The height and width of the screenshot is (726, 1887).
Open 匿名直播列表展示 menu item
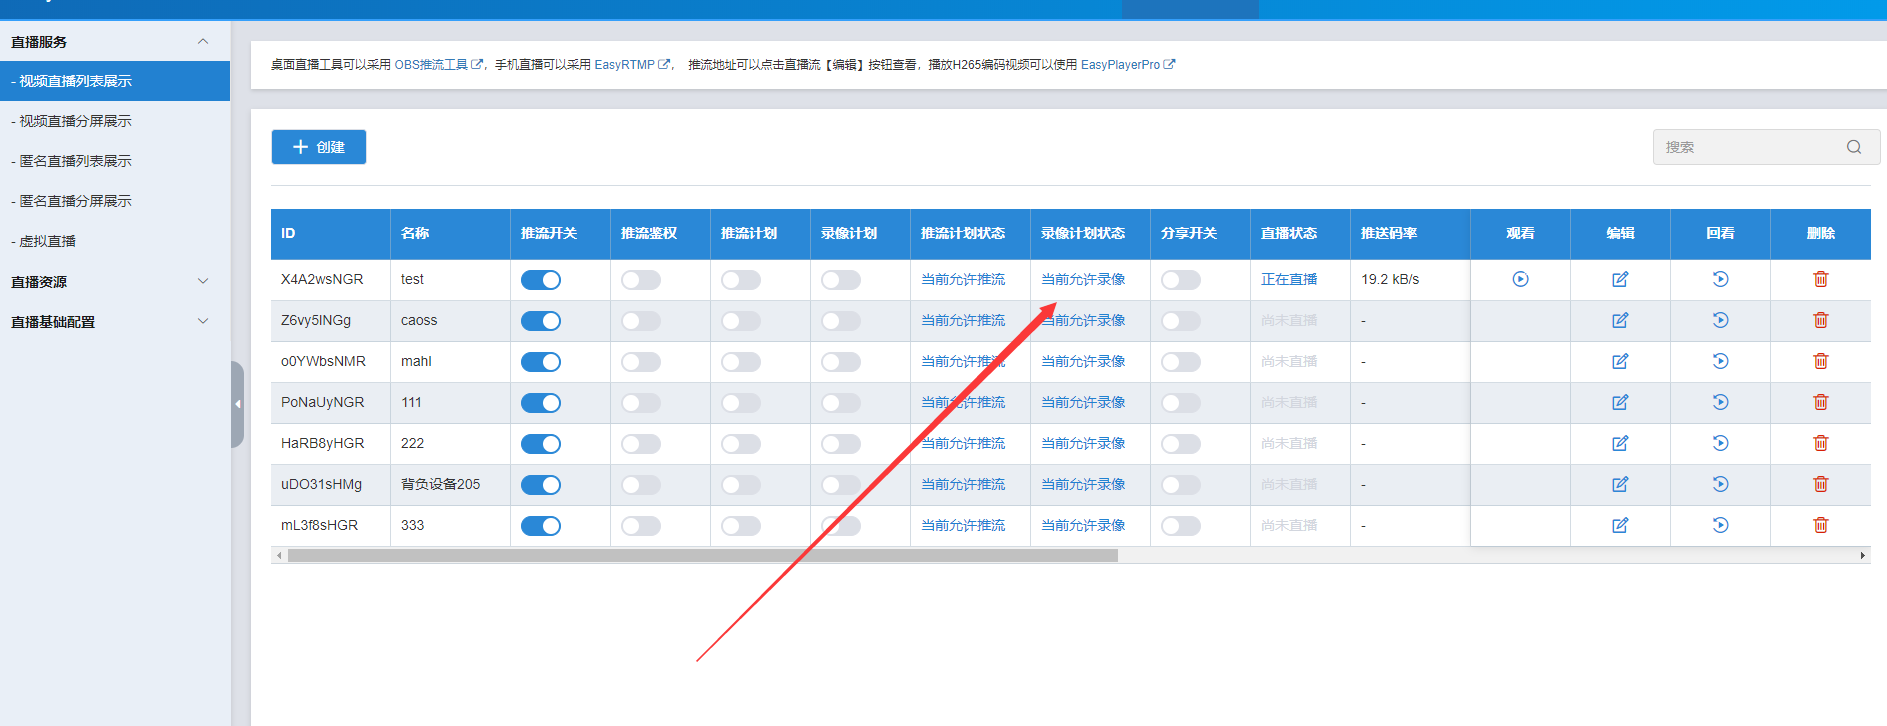(115, 161)
